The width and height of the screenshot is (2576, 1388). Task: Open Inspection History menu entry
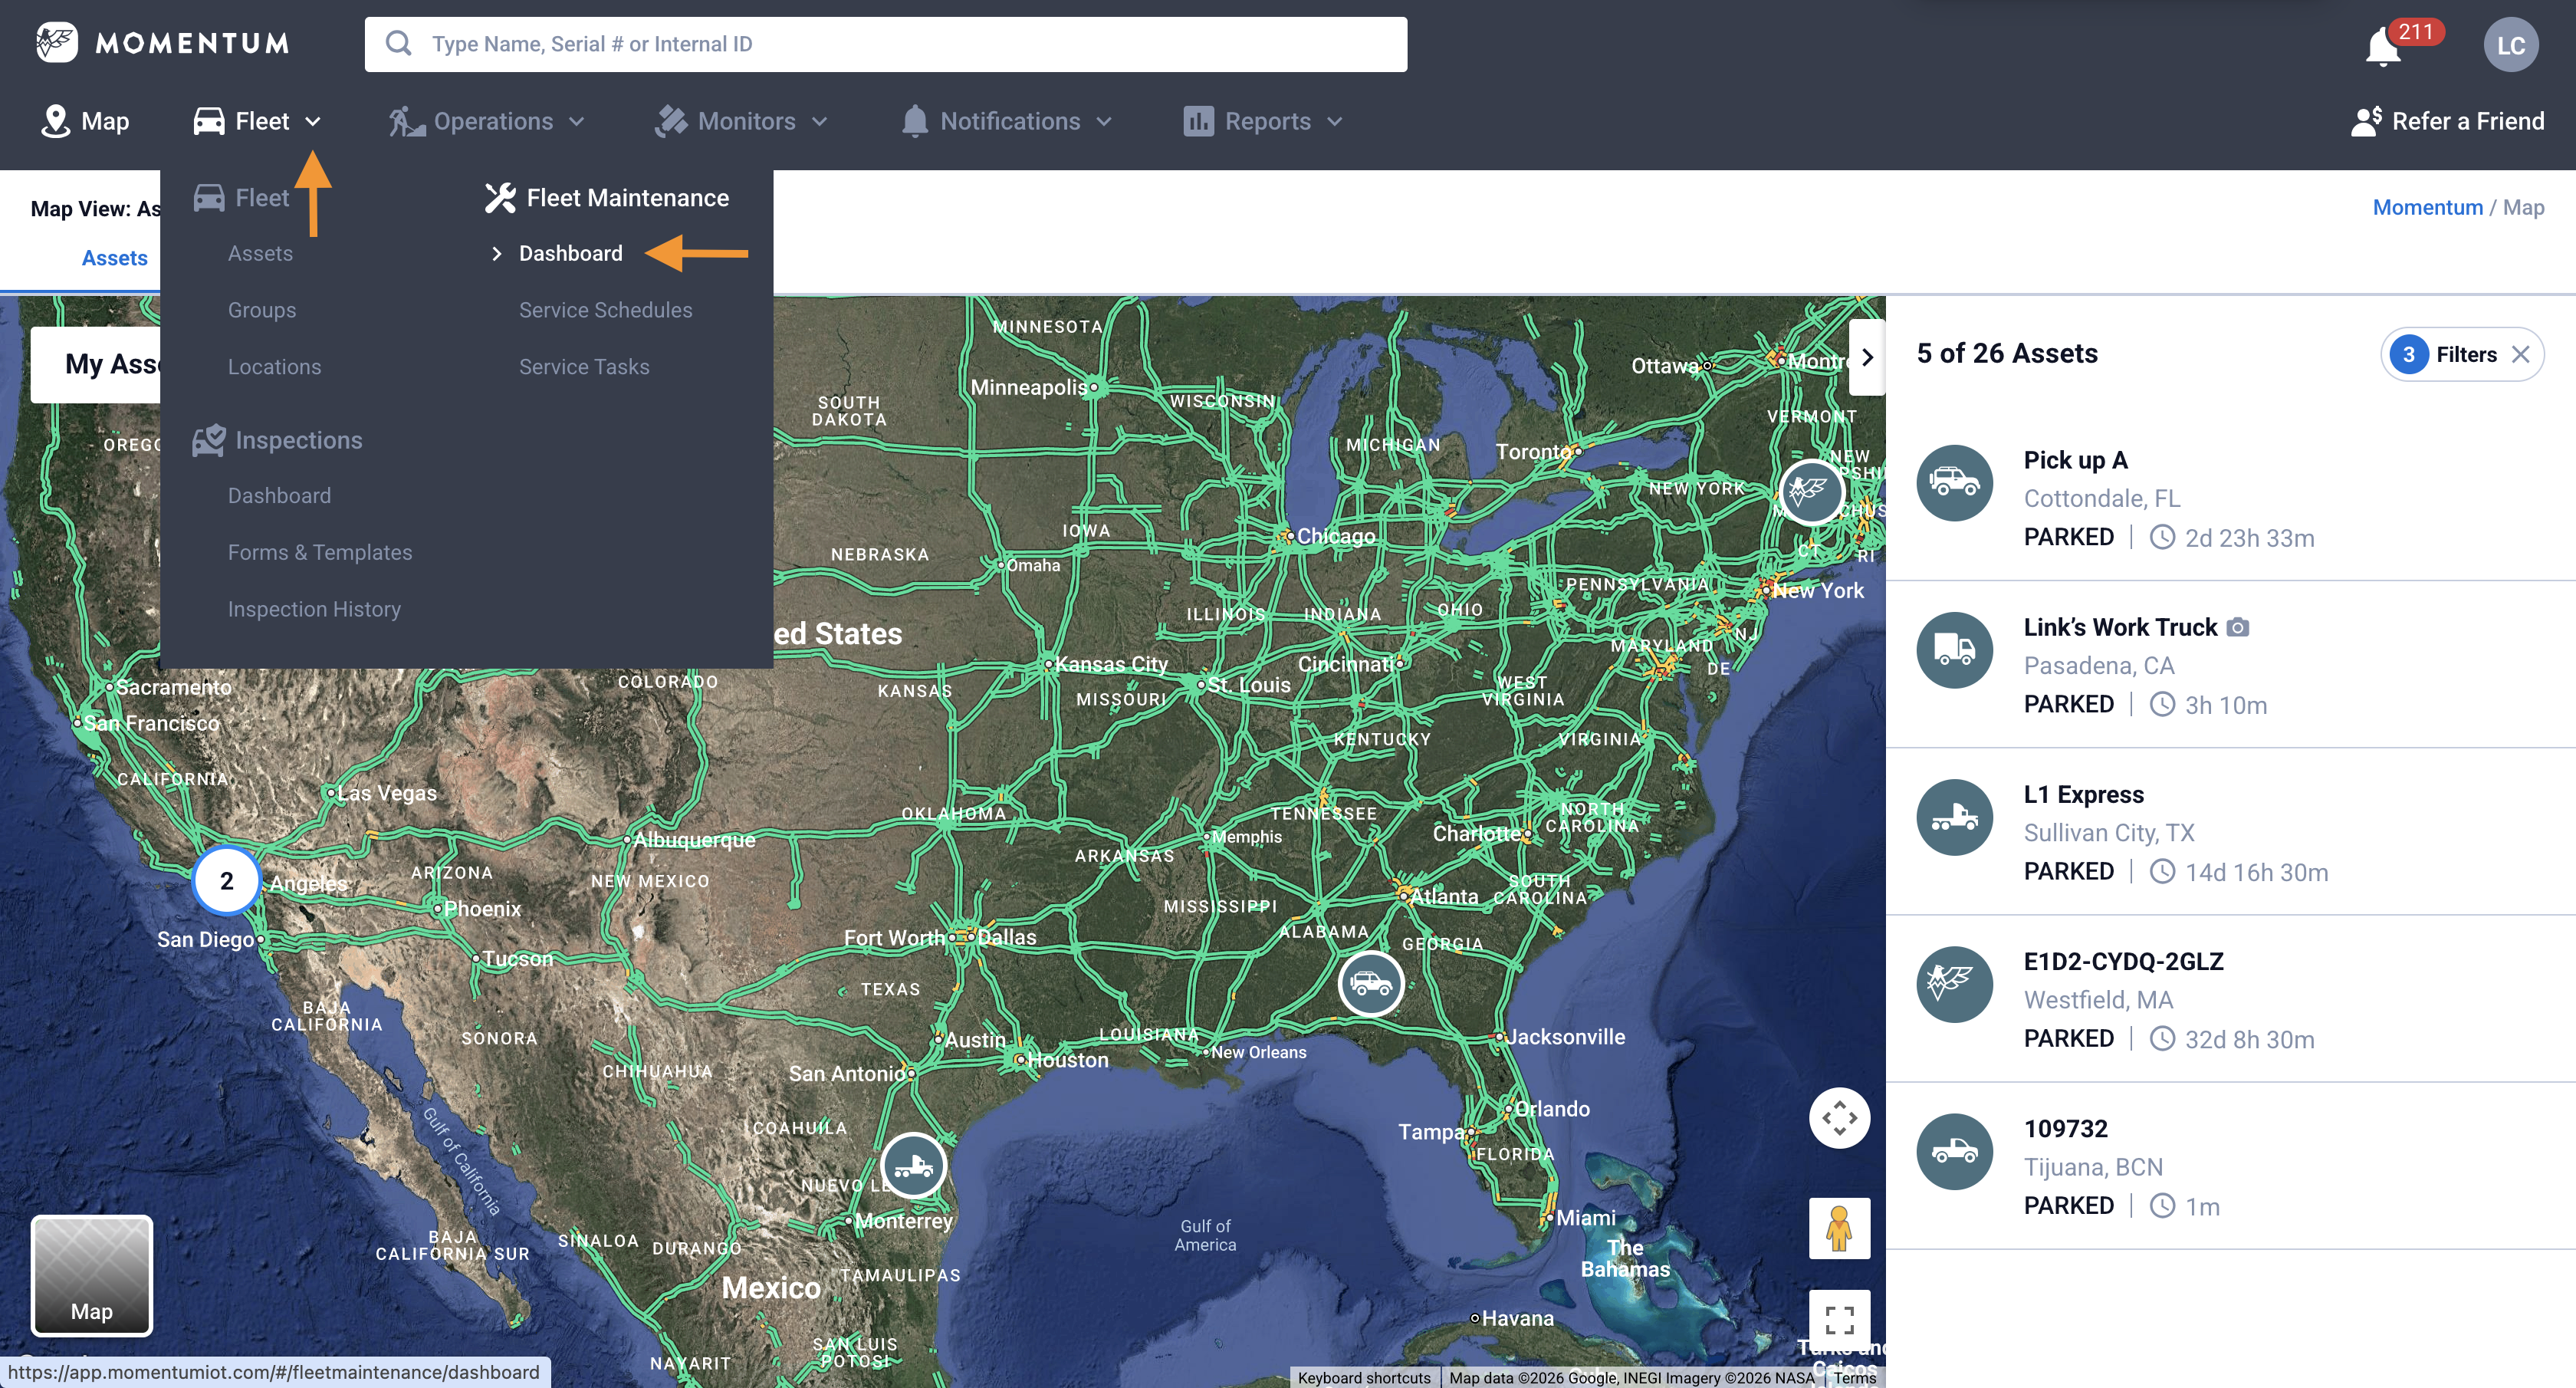(314, 609)
